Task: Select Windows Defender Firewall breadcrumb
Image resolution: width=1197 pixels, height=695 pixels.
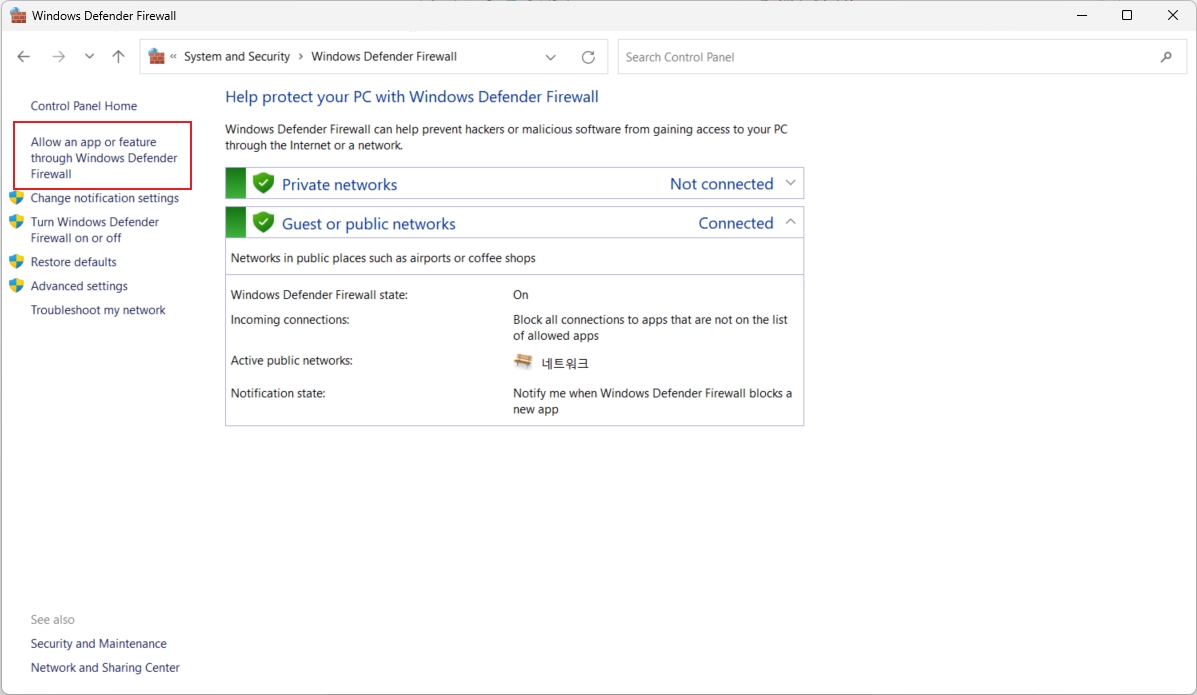Action: click(384, 57)
